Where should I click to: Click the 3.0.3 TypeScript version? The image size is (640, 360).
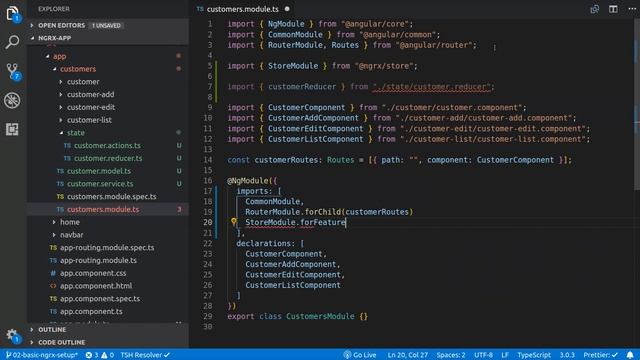click(567, 355)
